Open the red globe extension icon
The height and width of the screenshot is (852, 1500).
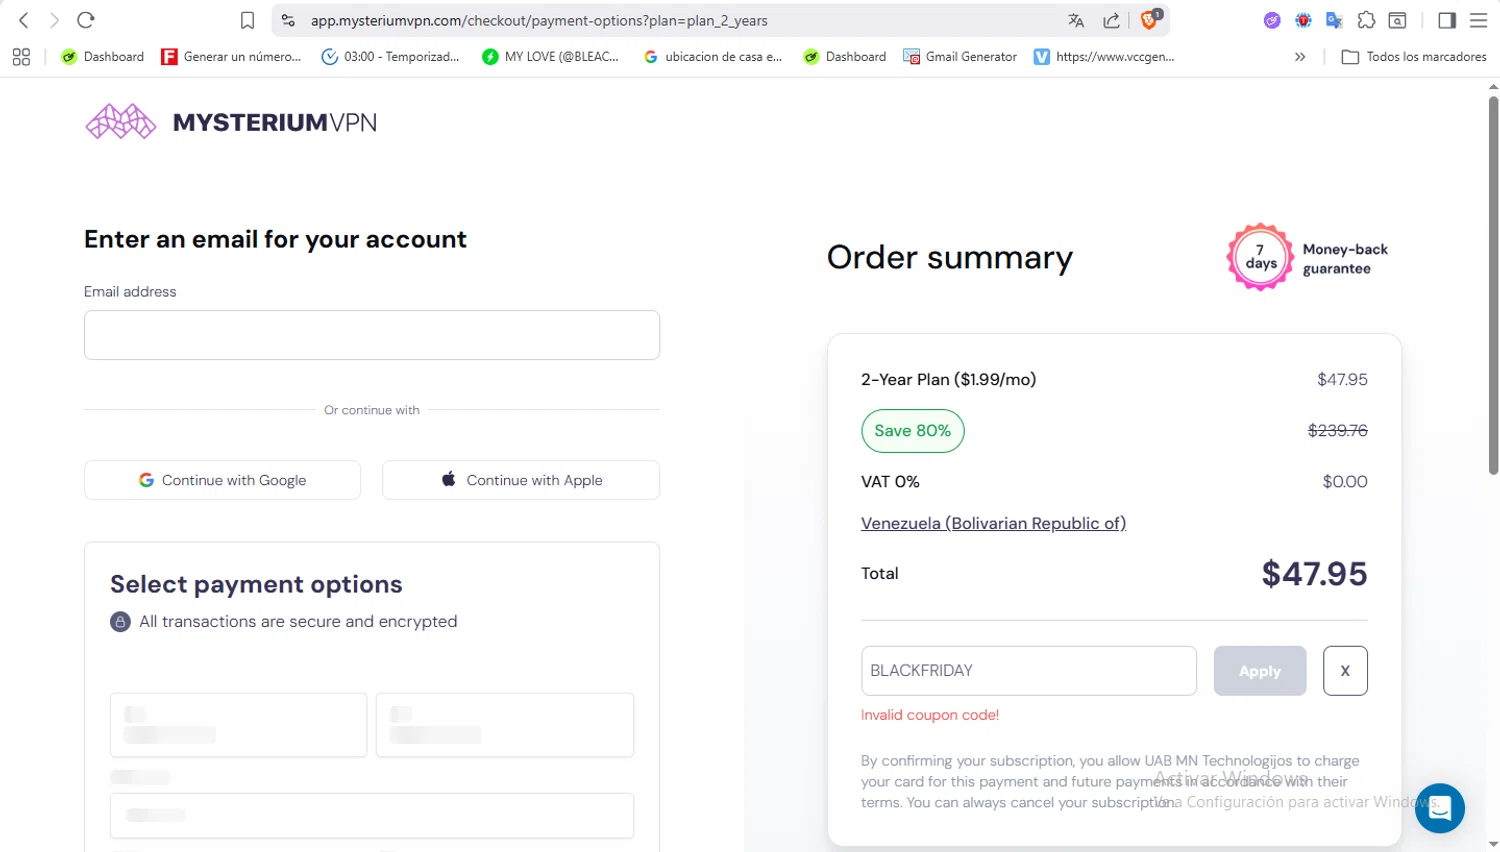pos(1303,20)
